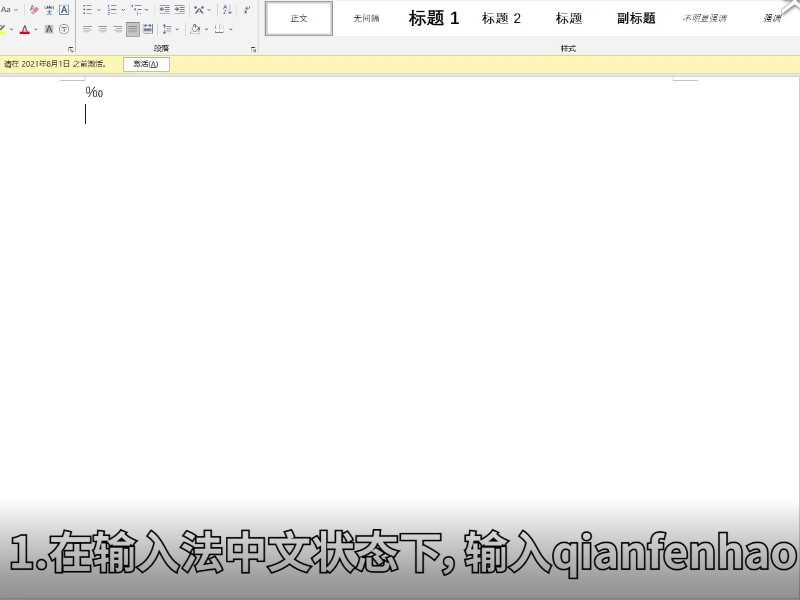Screen dimensions: 800x600
Task: Increase the paragraph indent
Action: (178, 10)
